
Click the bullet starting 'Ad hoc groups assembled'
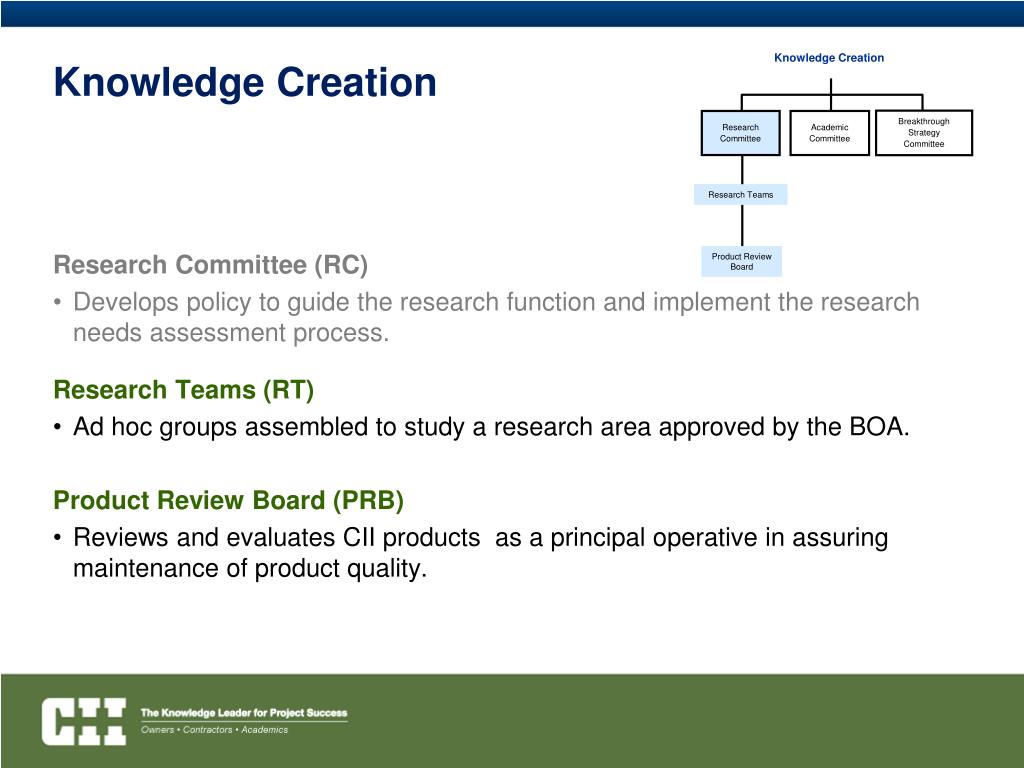[x=481, y=427]
